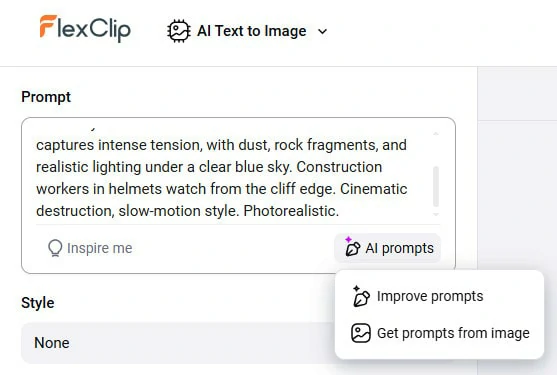Click the AI Text to Image chip icon
The image size is (557, 375).
point(179,31)
